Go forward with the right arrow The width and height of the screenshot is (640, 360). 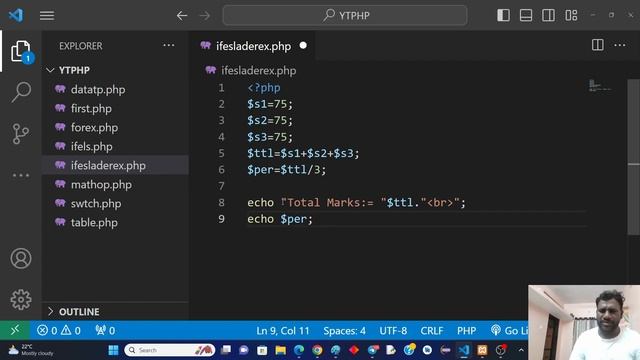205,16
